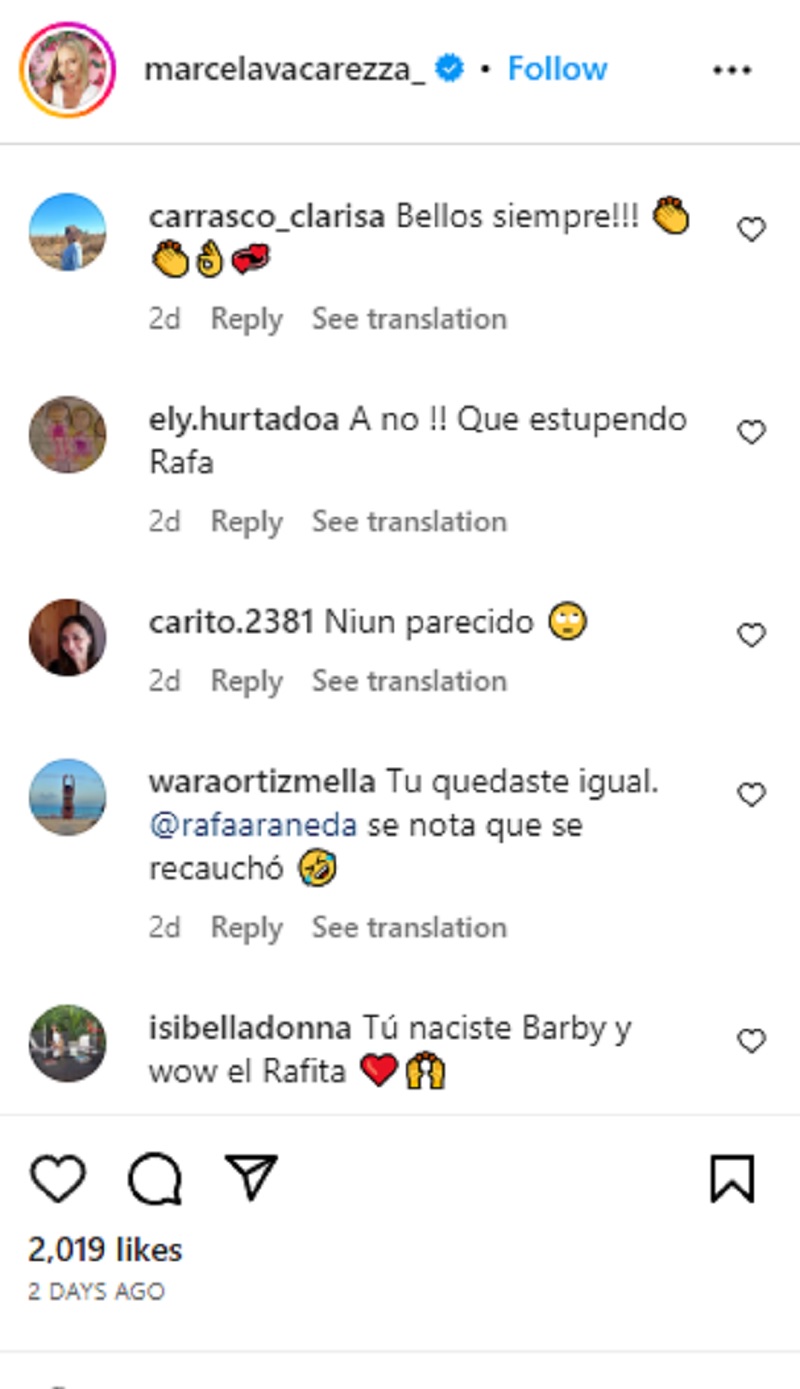The height and width of the screenshot is (1389, 800).
Task: Reply to waraortizmella's comment
Action: tap(246, 927)
